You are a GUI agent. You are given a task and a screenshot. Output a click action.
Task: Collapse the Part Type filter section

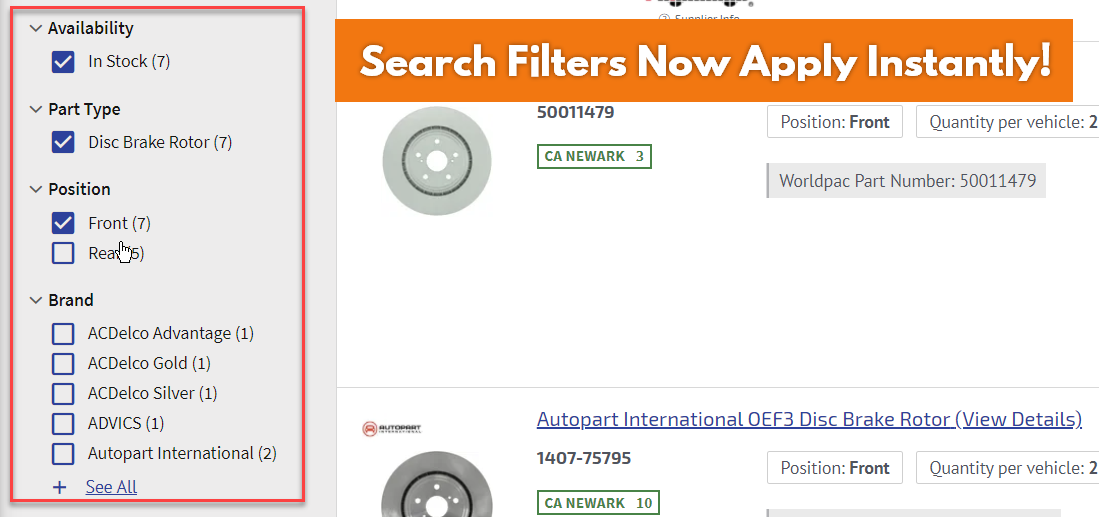36,109
